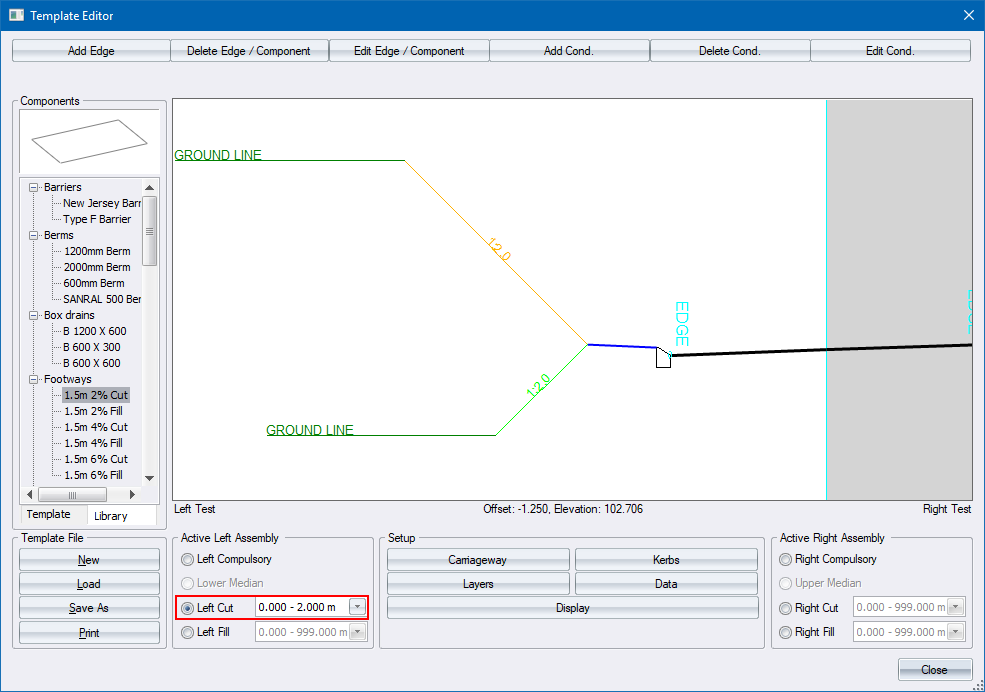Click the horizontal scrollbar thumb in components
985x692 pixels.
[x=72, y=495]
